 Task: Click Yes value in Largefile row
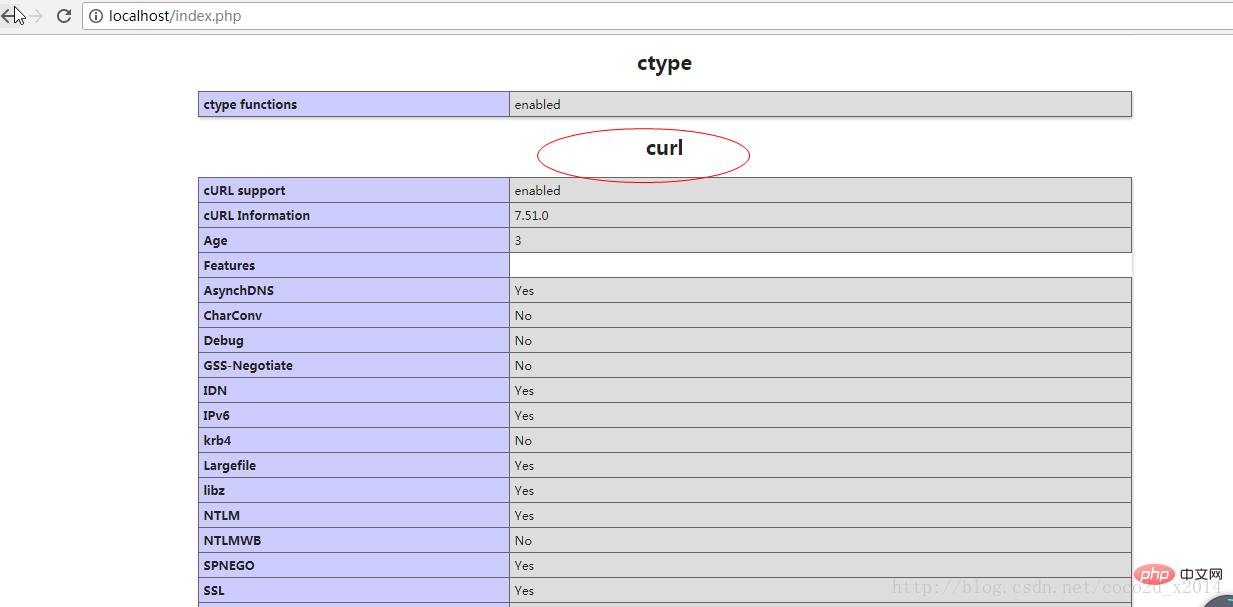pyautogui.click(x=524, y=465)
